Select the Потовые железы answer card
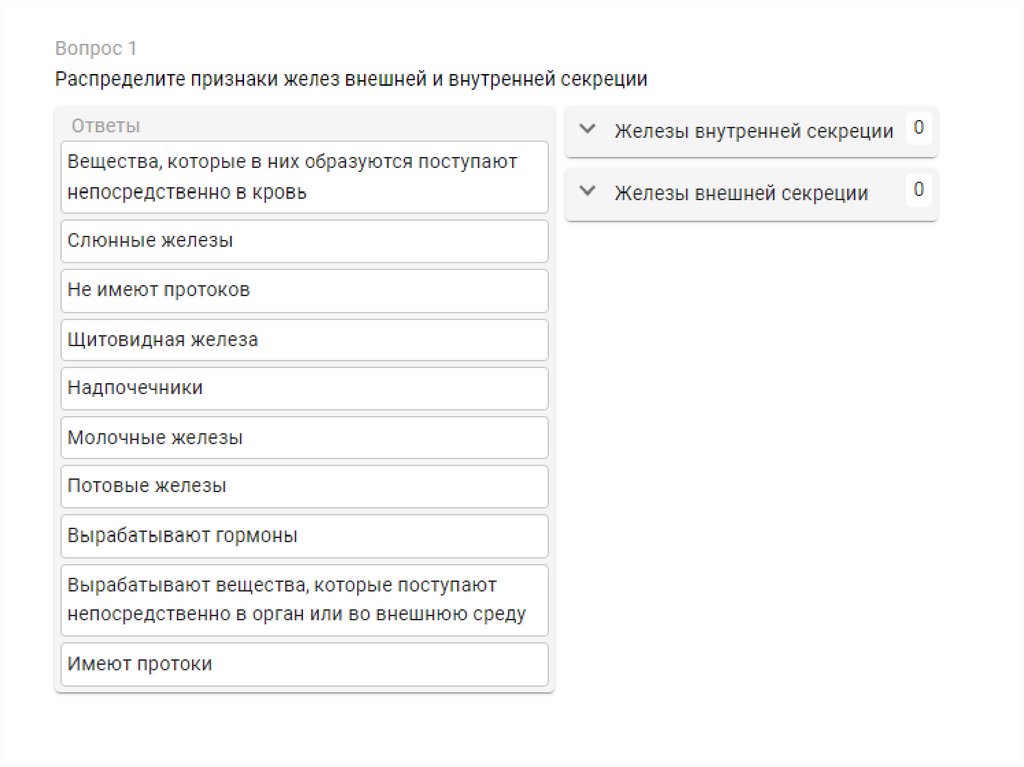This screenshot has height=767, width=1024. coord(304,486)
